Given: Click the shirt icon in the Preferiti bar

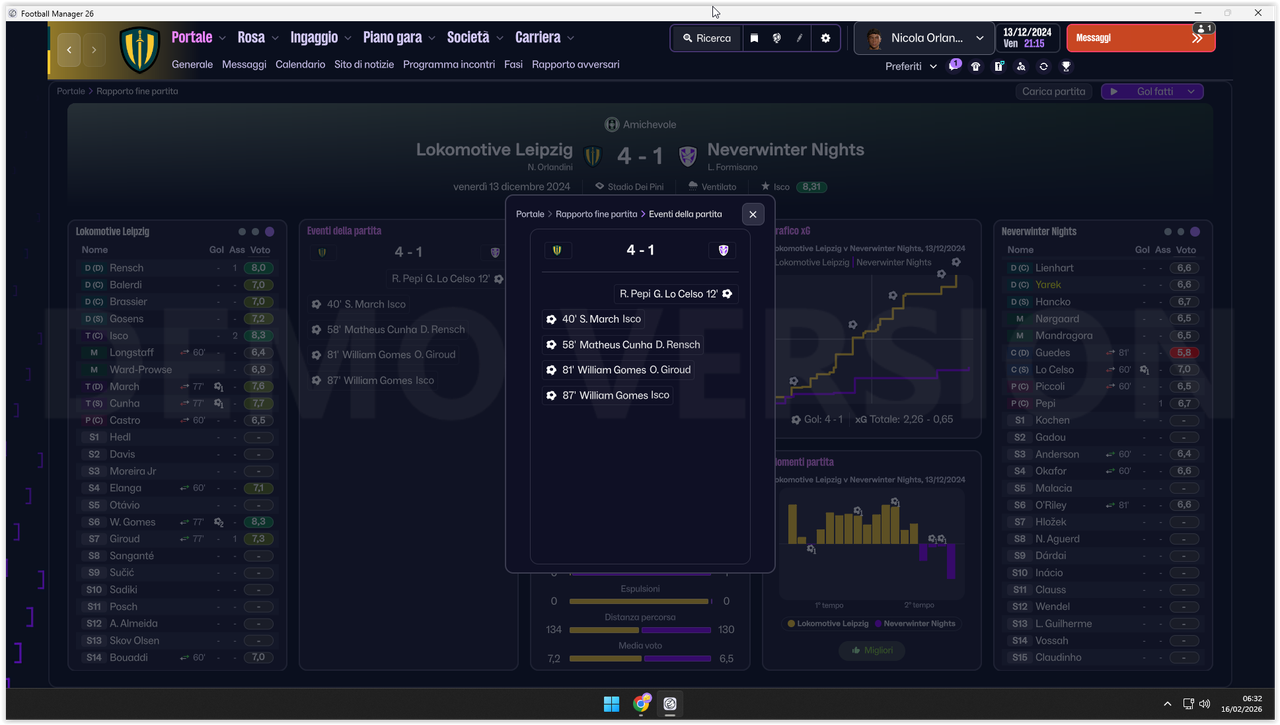Looking at the screenshot, I should [x=976, y=67].
